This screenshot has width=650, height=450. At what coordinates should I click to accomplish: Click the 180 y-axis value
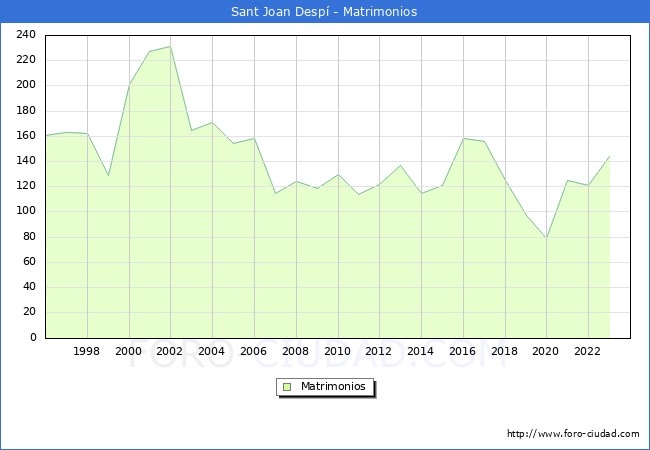pyautogui.click(x=26, y=111)
